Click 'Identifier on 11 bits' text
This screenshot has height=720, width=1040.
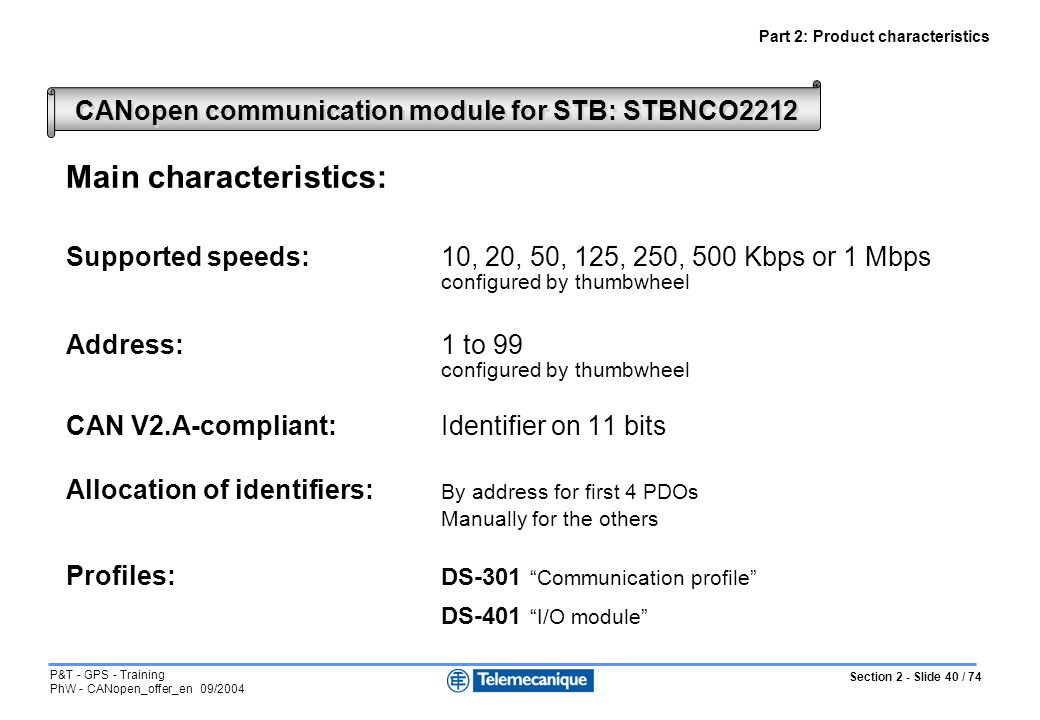(x=553, y=426)
